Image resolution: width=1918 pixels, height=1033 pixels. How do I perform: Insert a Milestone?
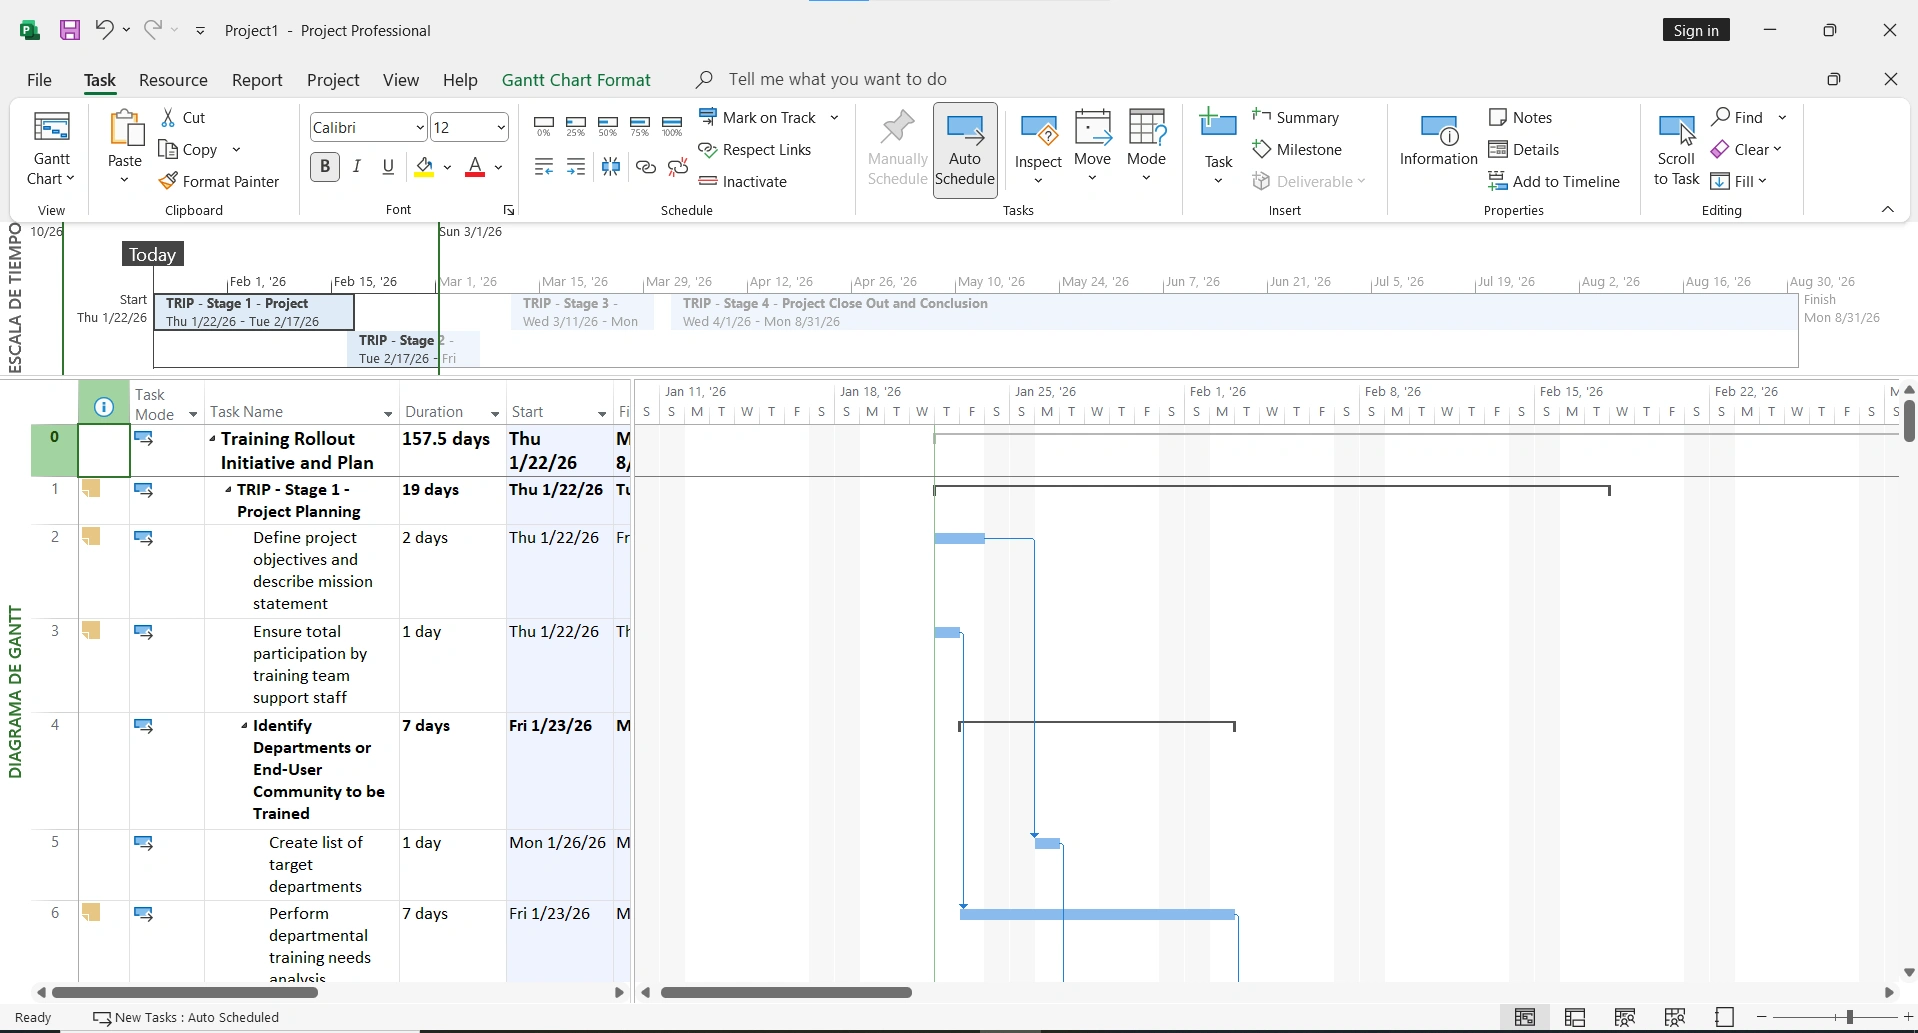[1309, 149]
